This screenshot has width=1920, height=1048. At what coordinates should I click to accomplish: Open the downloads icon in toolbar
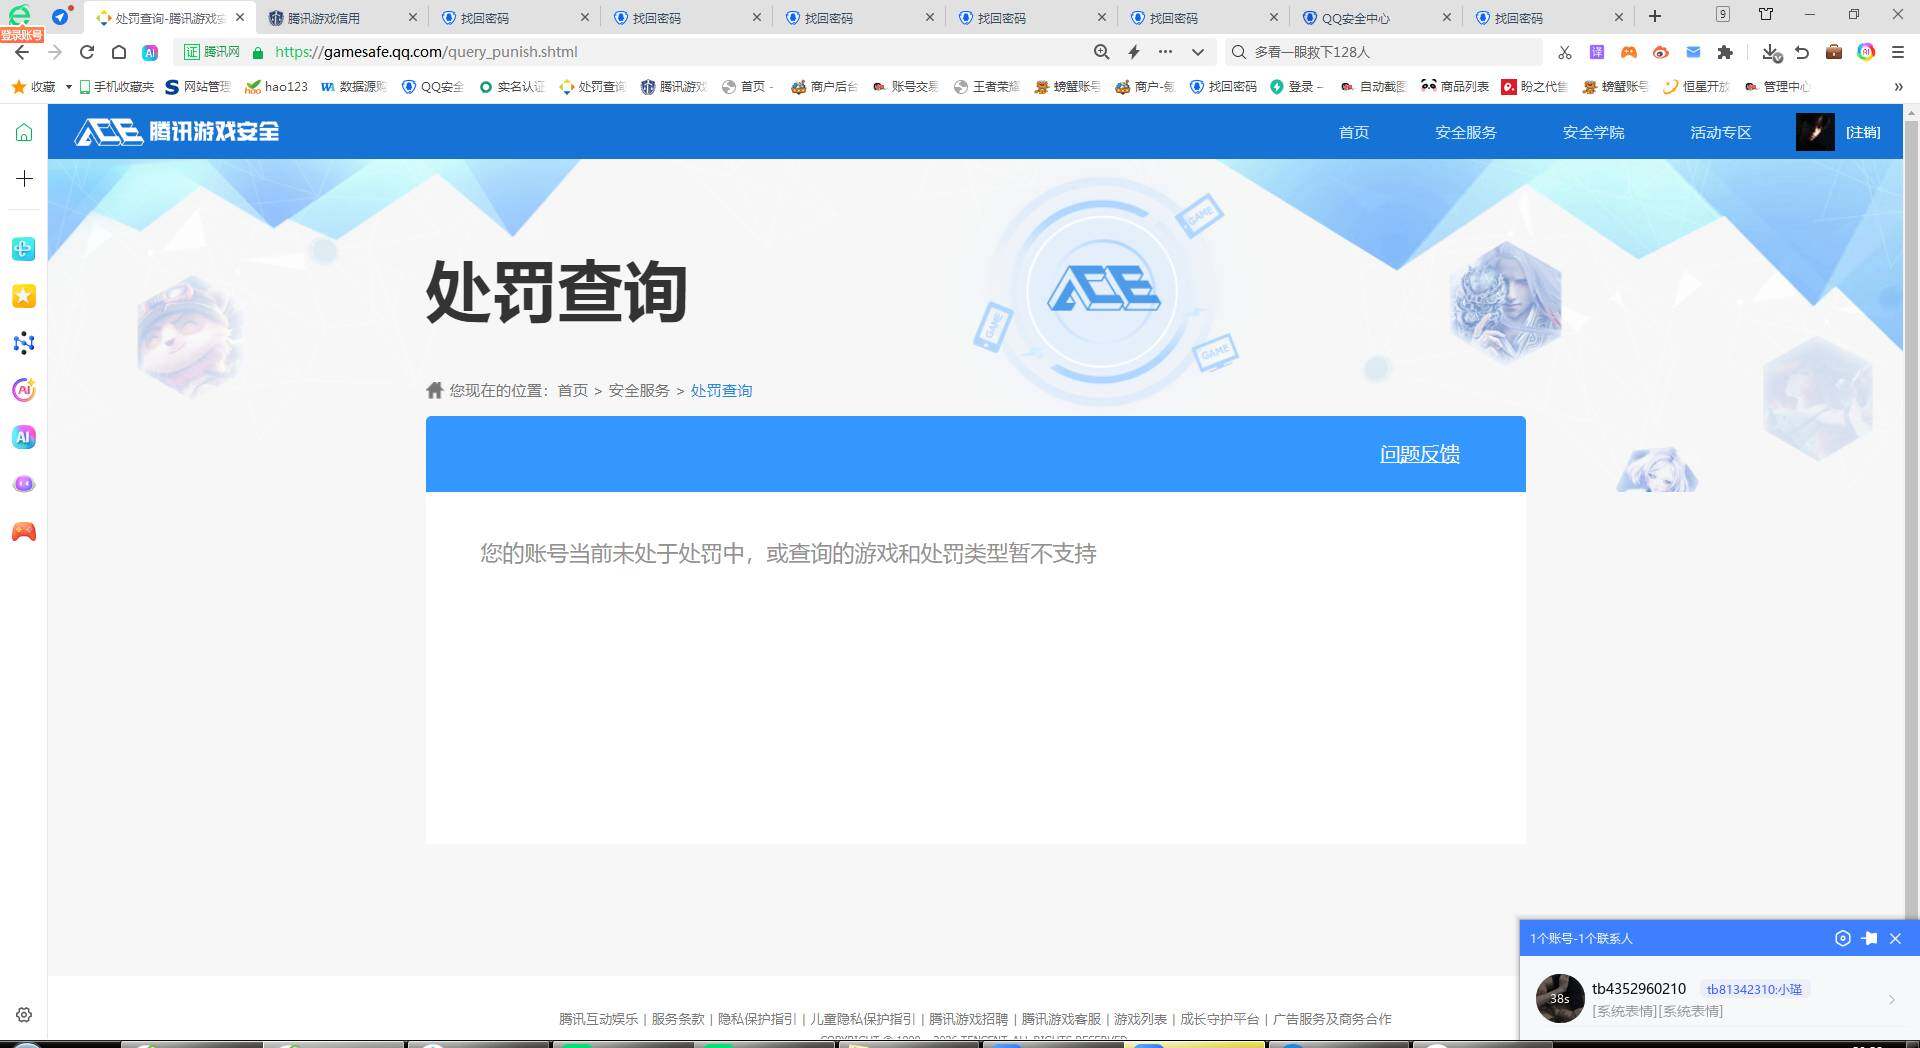tap(1771, 52)
